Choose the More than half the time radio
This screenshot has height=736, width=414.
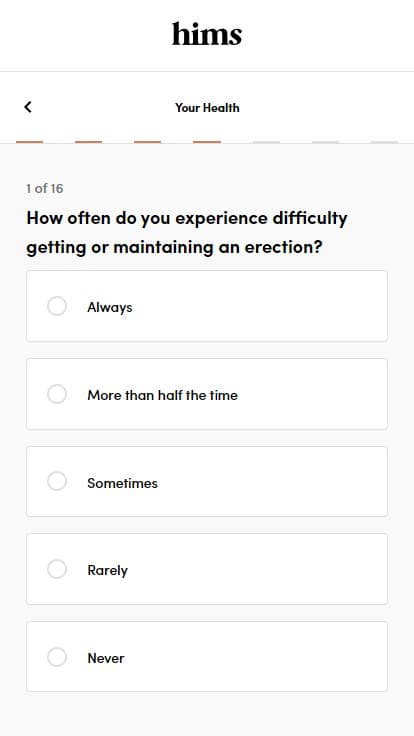[57, 394]
